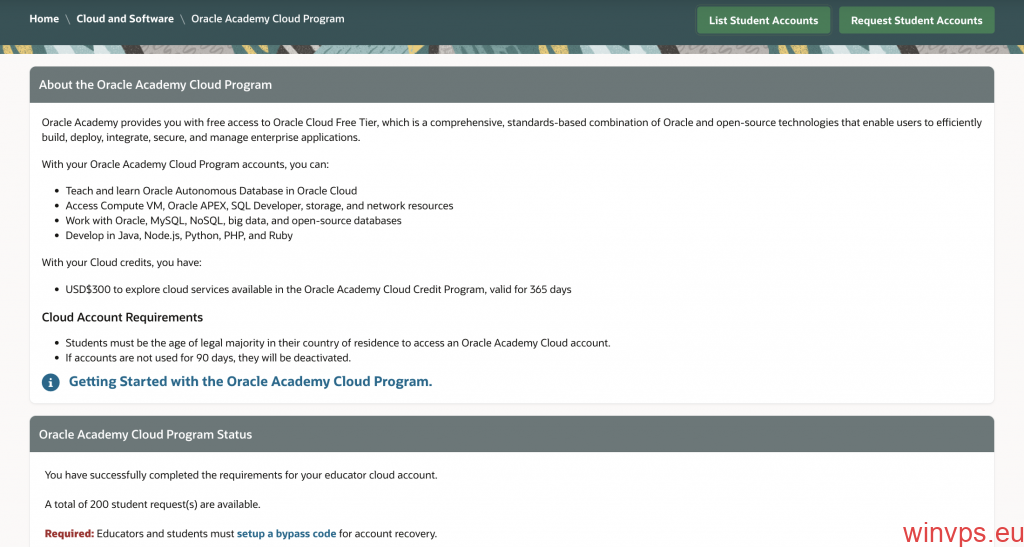Select the successfully completed requirements message
This screenshot has width=1024, height=547.
(241, 475)
